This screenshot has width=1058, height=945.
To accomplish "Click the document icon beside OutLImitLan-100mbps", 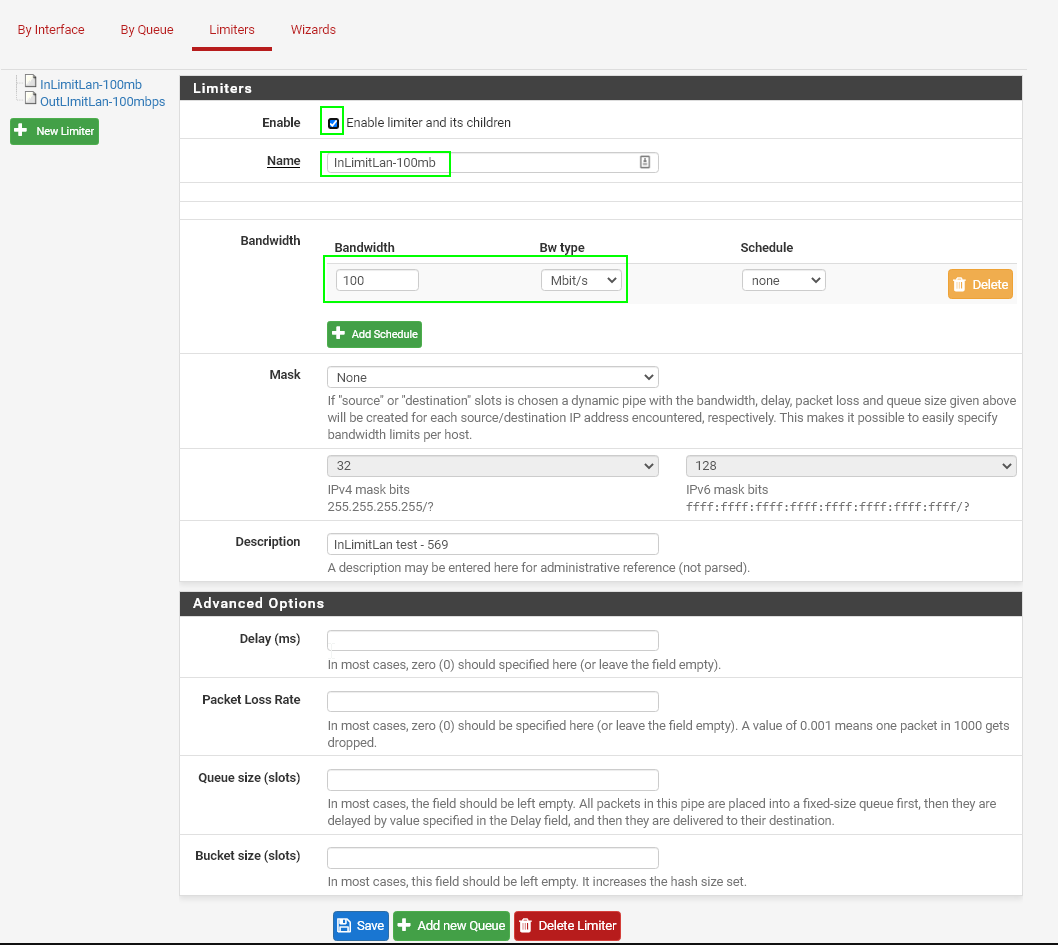I will point(30,98).
